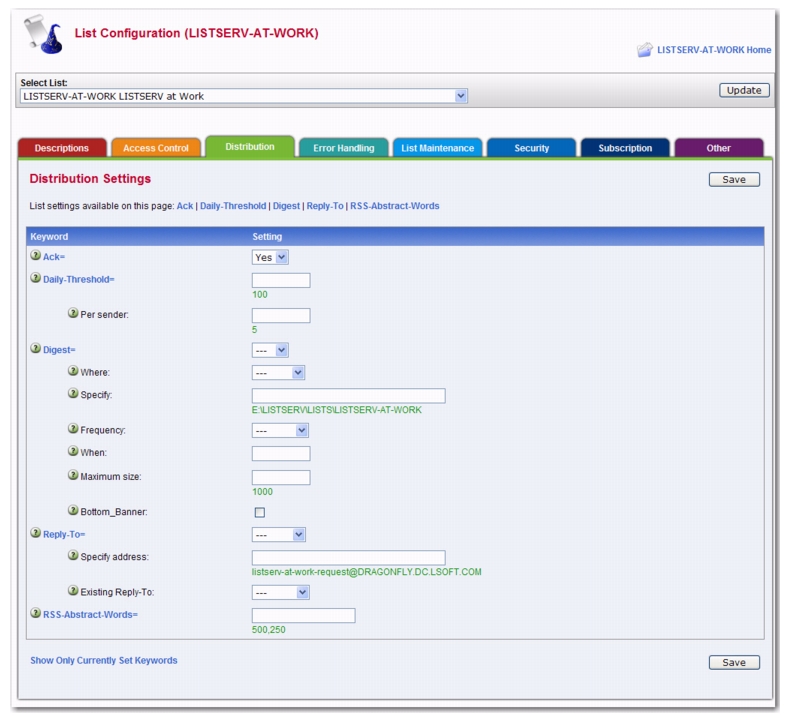The width and height of the screenshot is (787, 720).
Task: Click the Daily-Threshold= keyword link
Action: pos(79,279)
